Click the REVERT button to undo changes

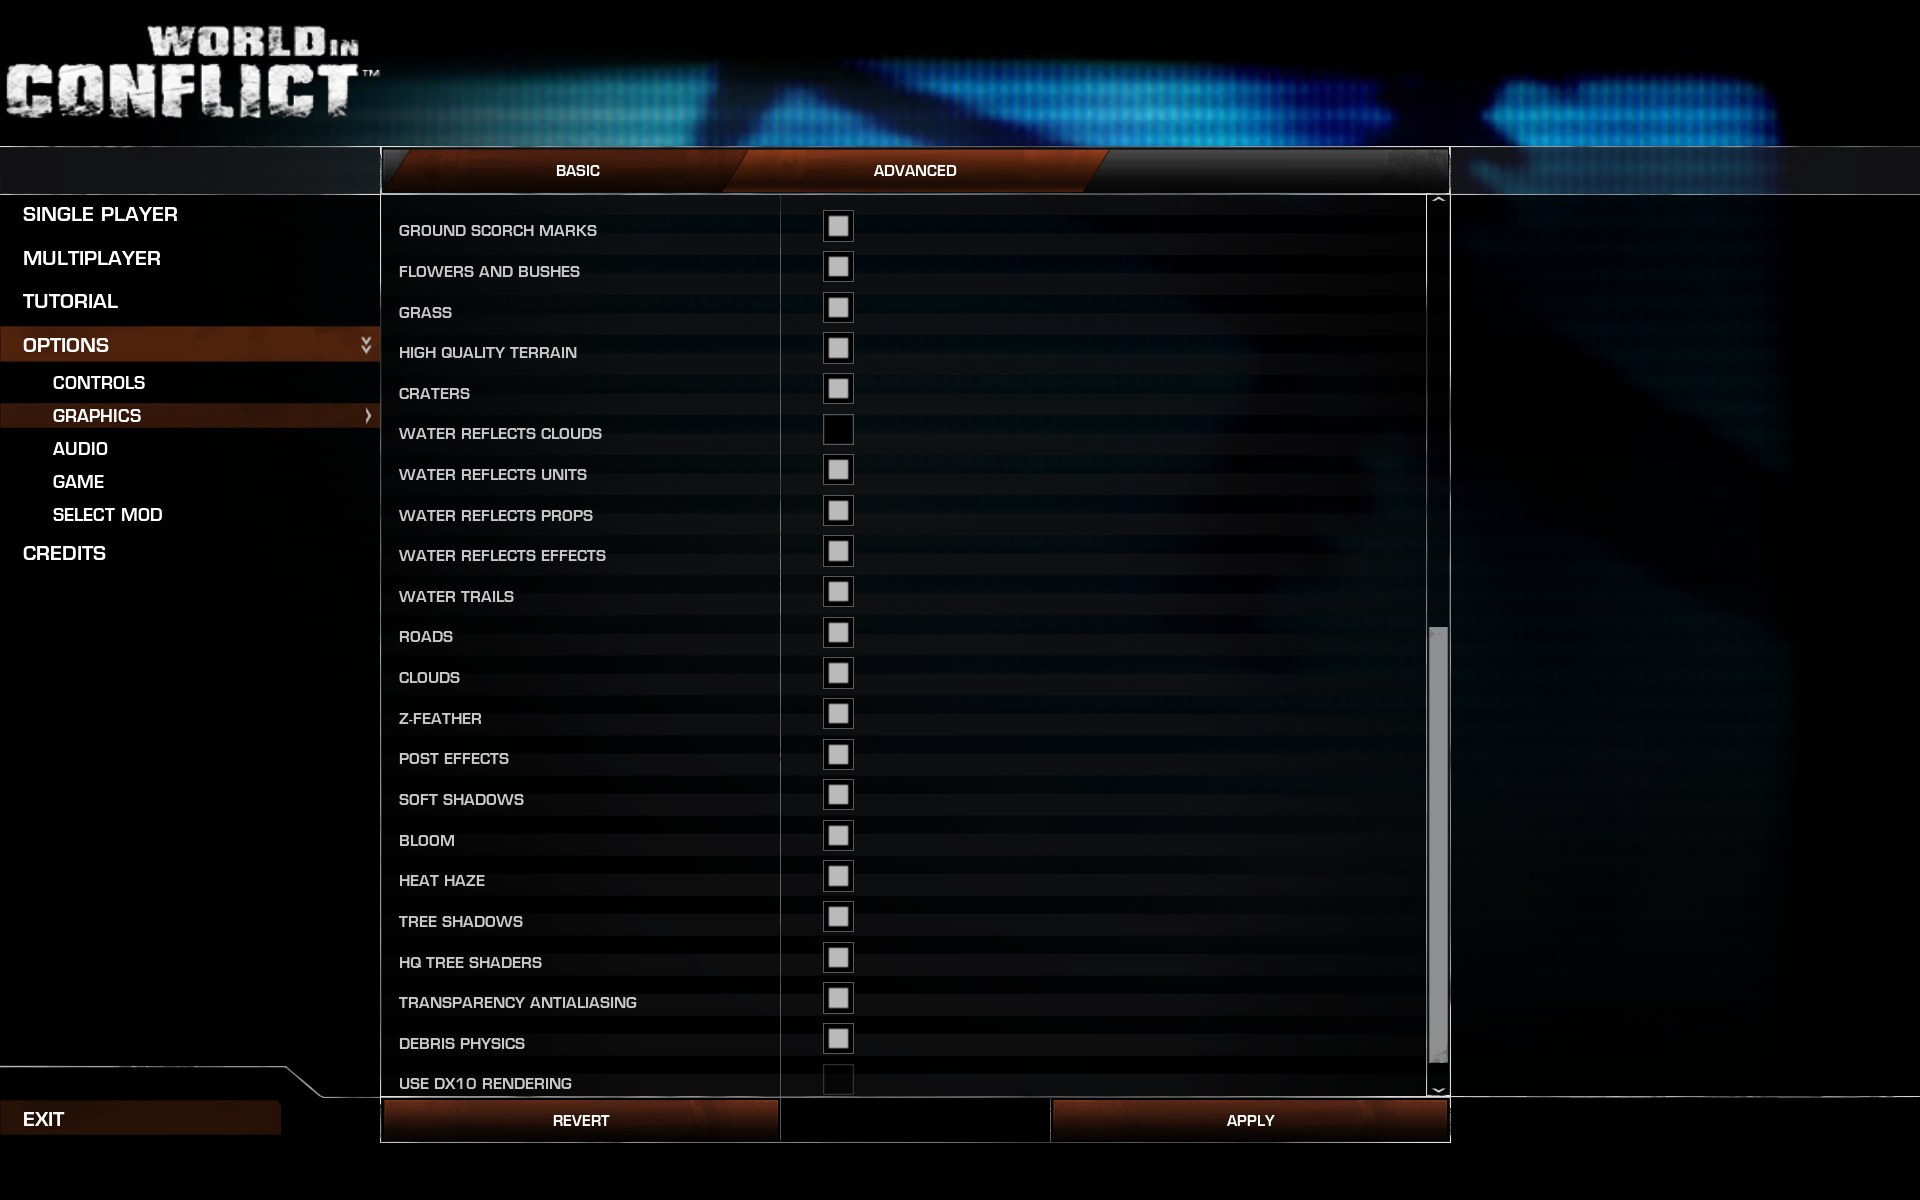click(x=578, y=1120)
